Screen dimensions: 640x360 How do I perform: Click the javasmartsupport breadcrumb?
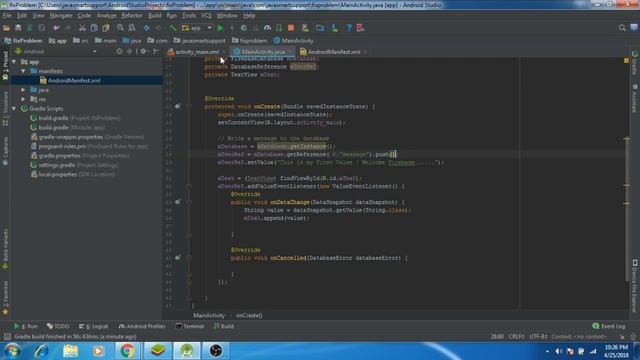(x=199, y=41)
